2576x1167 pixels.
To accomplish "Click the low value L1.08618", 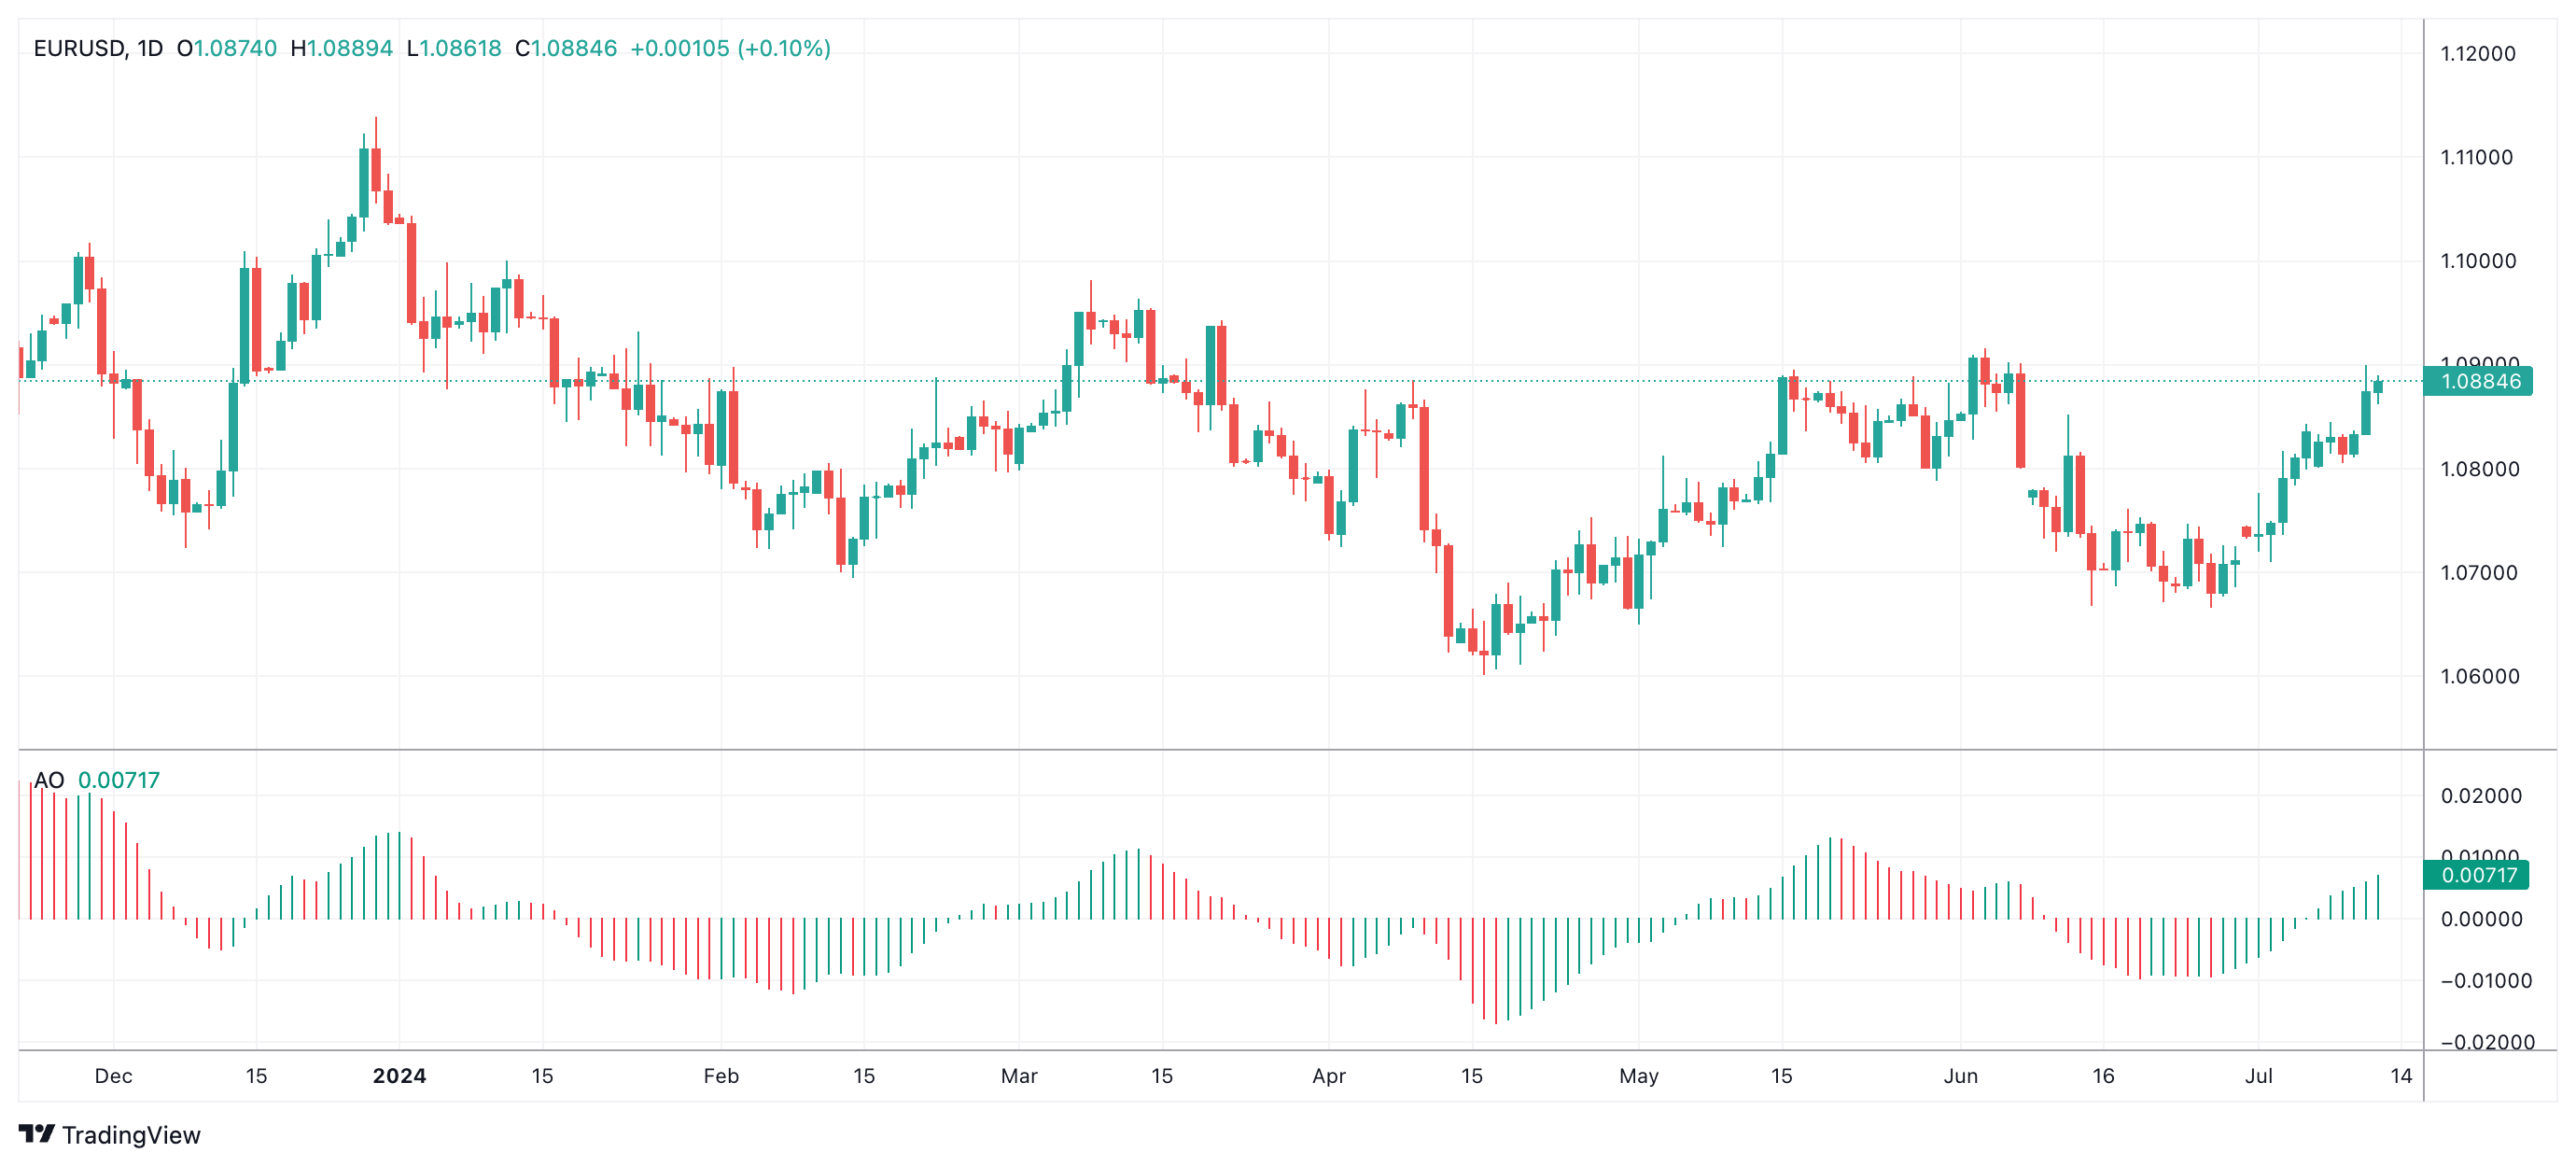I will [452, 48].
